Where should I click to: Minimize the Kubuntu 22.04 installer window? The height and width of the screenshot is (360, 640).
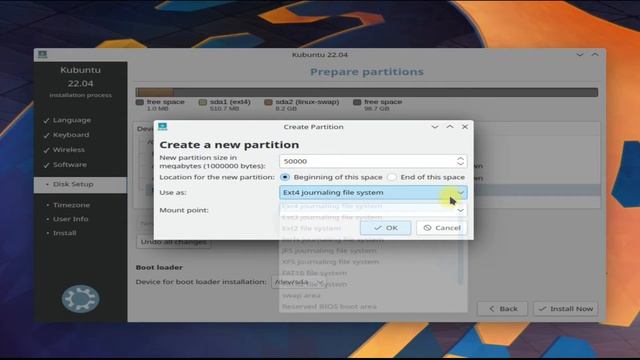point(580,54)
